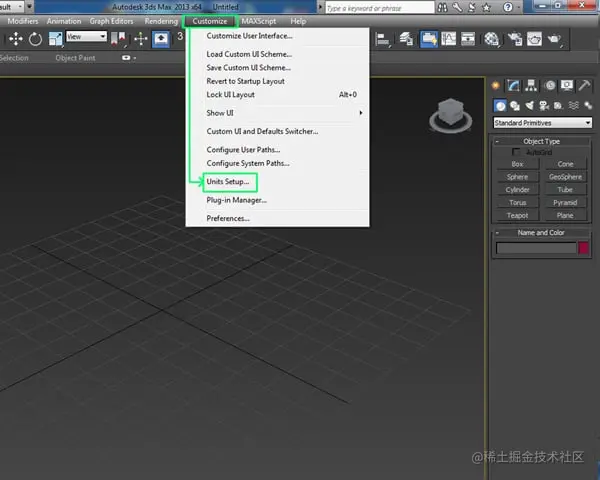Enable the AutoGrid checkbox

[516, 152]
